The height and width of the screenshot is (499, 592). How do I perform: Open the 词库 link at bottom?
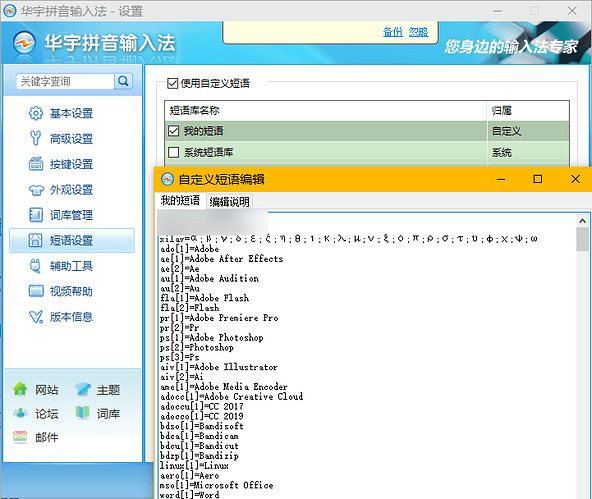(108, 414)
